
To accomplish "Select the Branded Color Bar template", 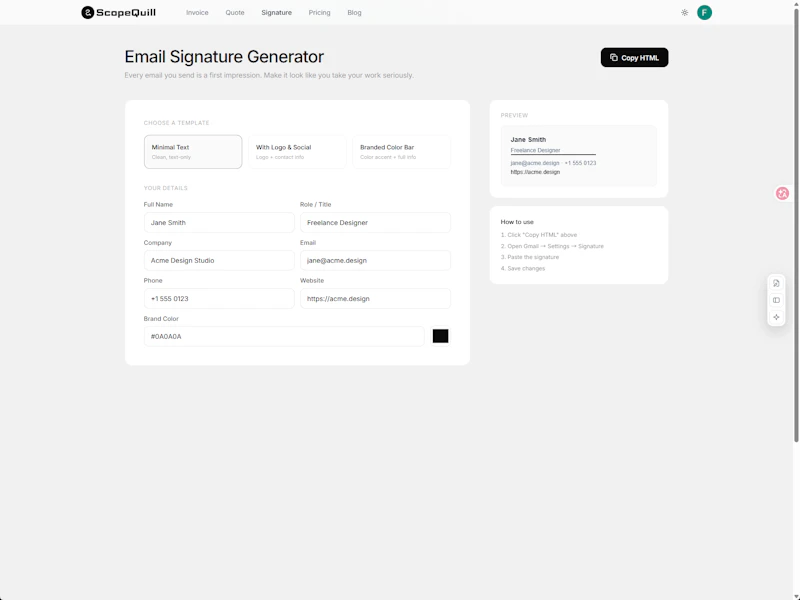I will (x=402, y=152).
